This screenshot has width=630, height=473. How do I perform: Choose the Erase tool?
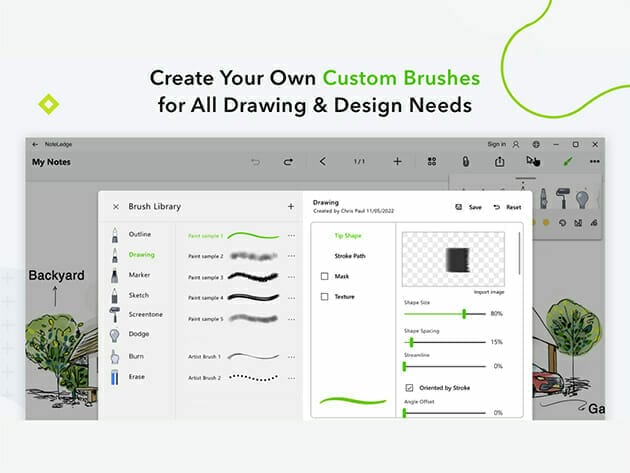point(137,376)
